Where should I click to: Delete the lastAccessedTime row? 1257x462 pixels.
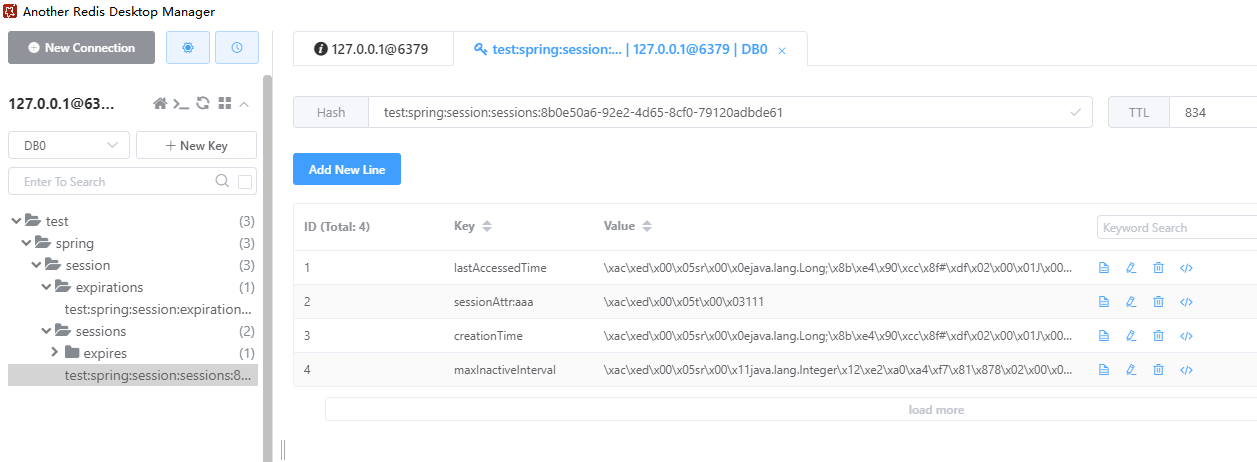pyautogui.click(x=1158, y=268)
